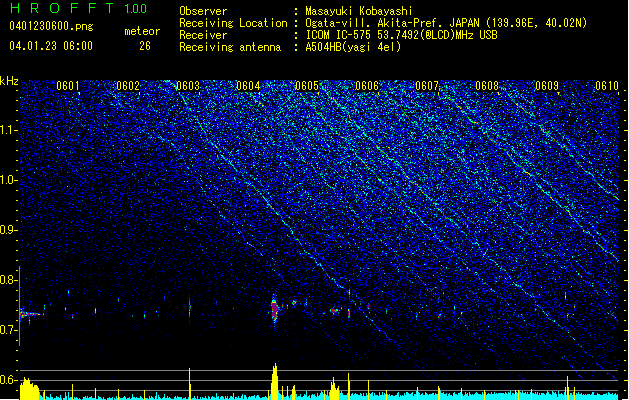The image size is (629, 400).
Task: Click the 0602 time marker
Action: pyautogui.click(x=128, y=86)
